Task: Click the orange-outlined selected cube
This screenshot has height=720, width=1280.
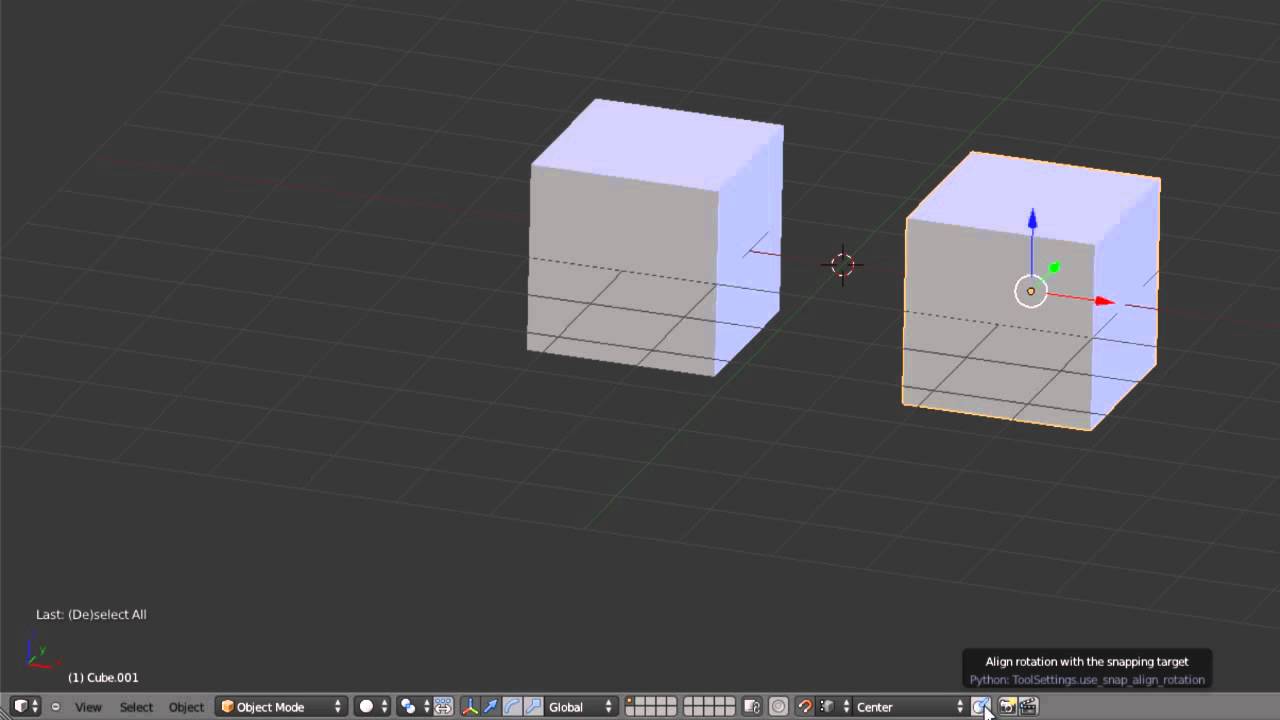Action: pyautogui.click(x=1031, y=291)
